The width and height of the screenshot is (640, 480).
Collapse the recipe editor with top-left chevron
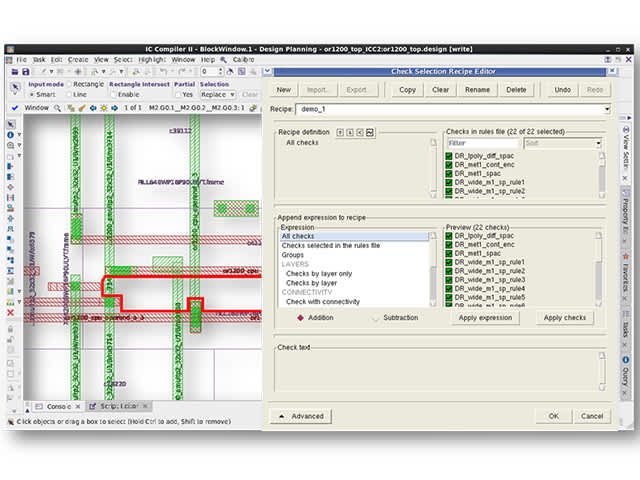[267, 71]
